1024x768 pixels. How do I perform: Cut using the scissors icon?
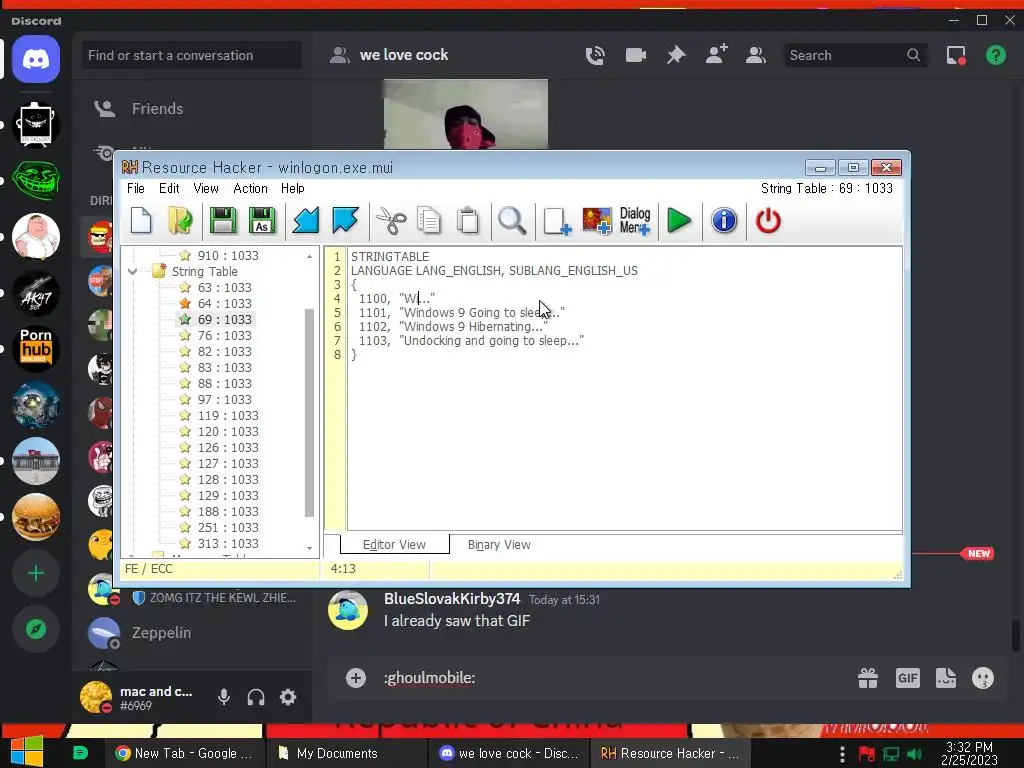coord(391,221)
